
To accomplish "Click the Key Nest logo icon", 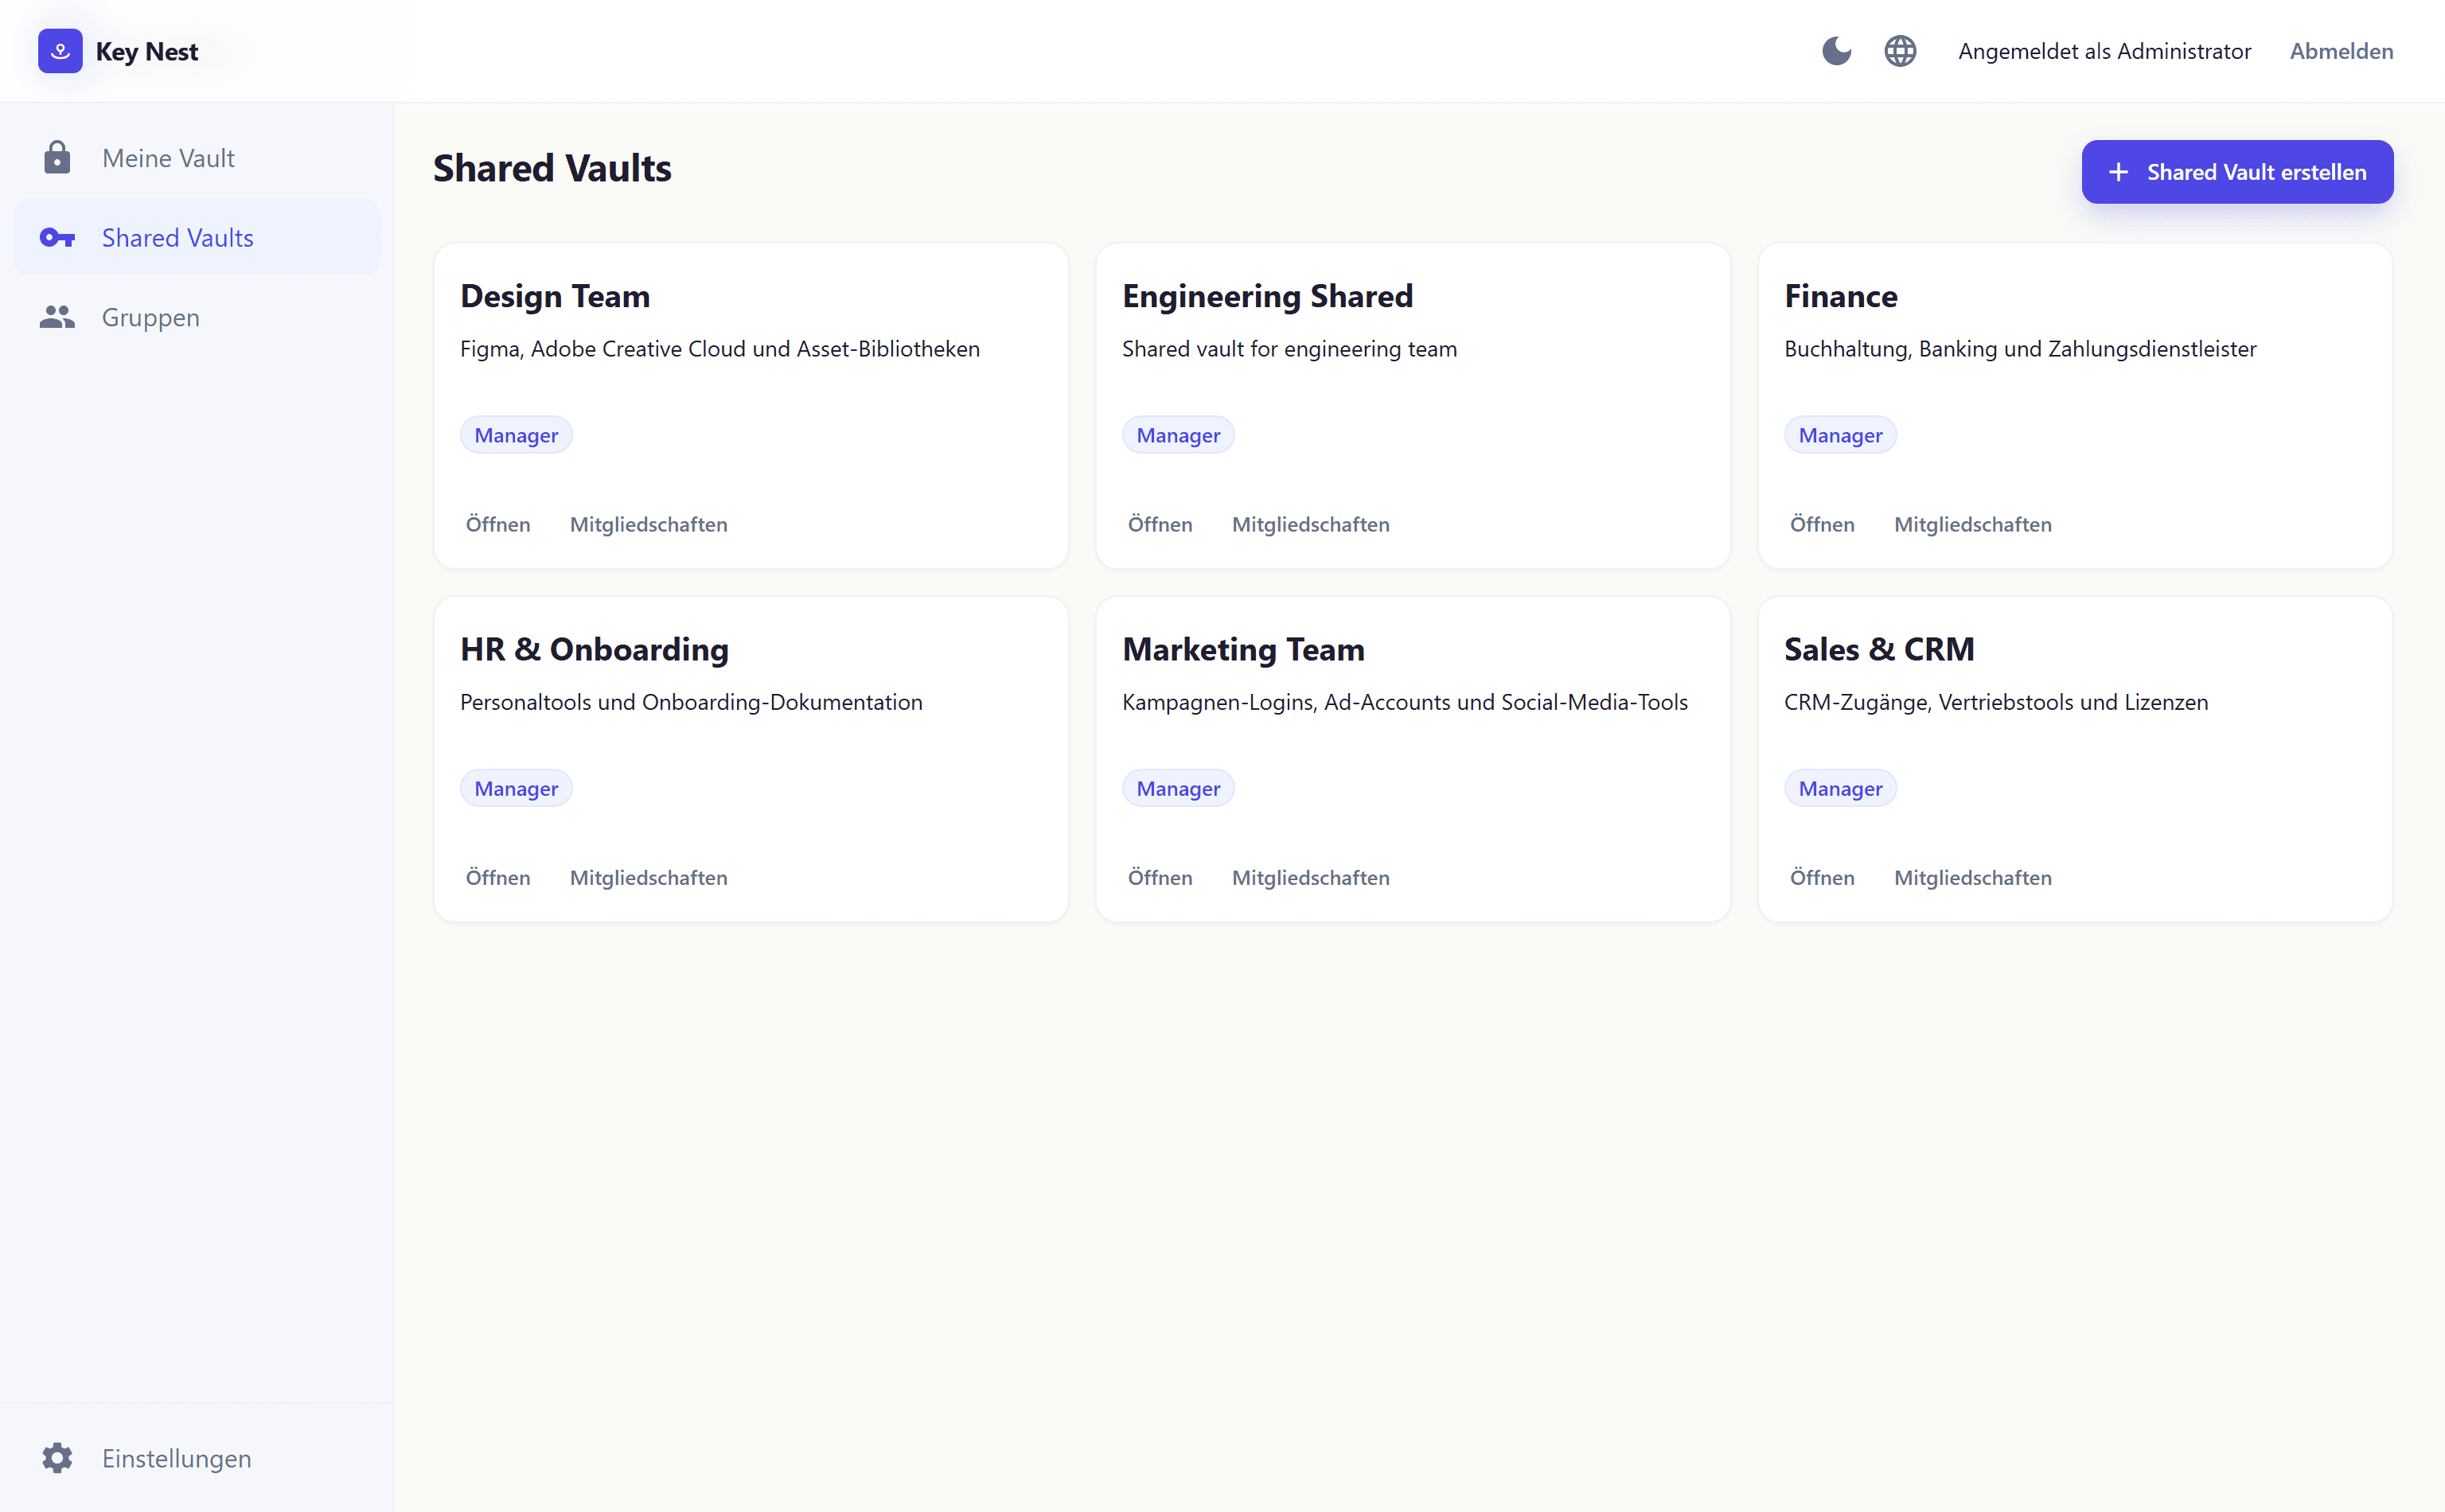I will [60, 51].
